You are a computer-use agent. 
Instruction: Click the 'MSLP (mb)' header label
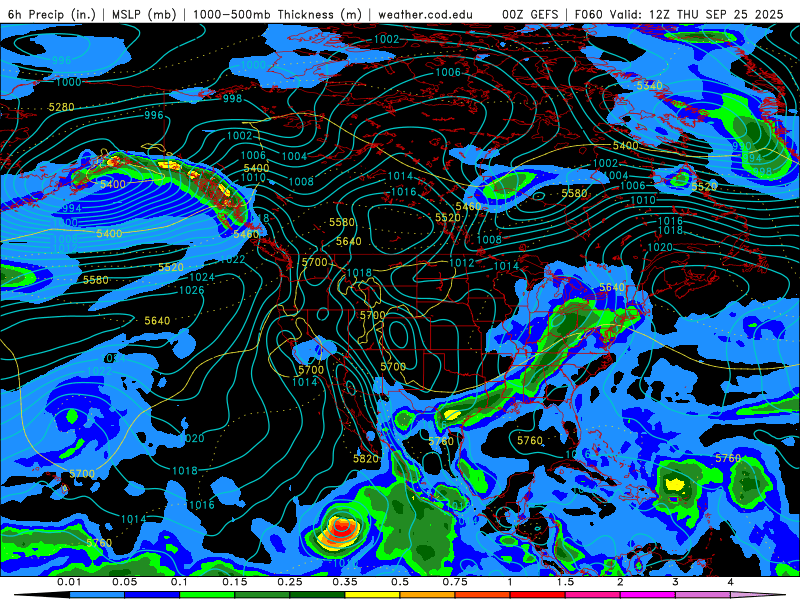144,14
